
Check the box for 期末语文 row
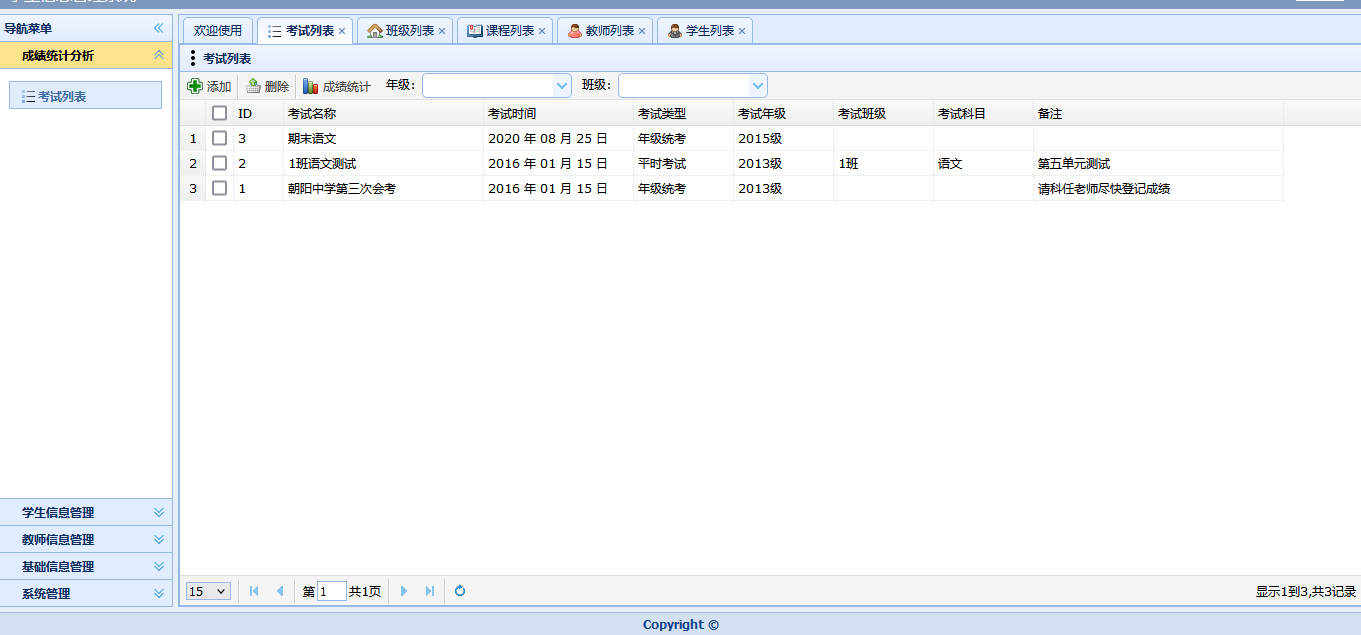pos(220,138)
